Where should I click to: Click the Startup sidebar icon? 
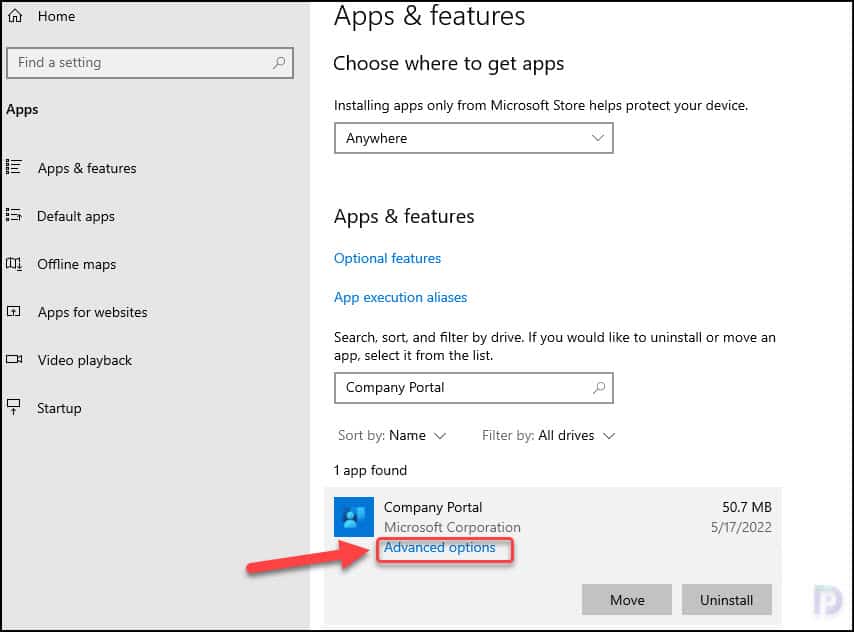14,407
